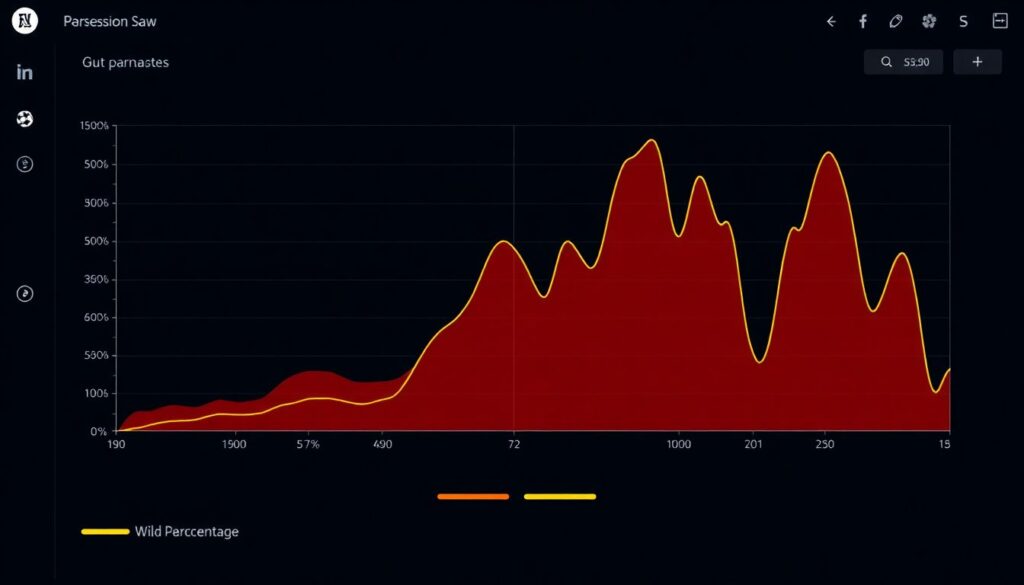This screenshot has width=1024, height=585.
Task: Toggle the 'Wild Parccentage' legend entry
Action: (160, 532)
